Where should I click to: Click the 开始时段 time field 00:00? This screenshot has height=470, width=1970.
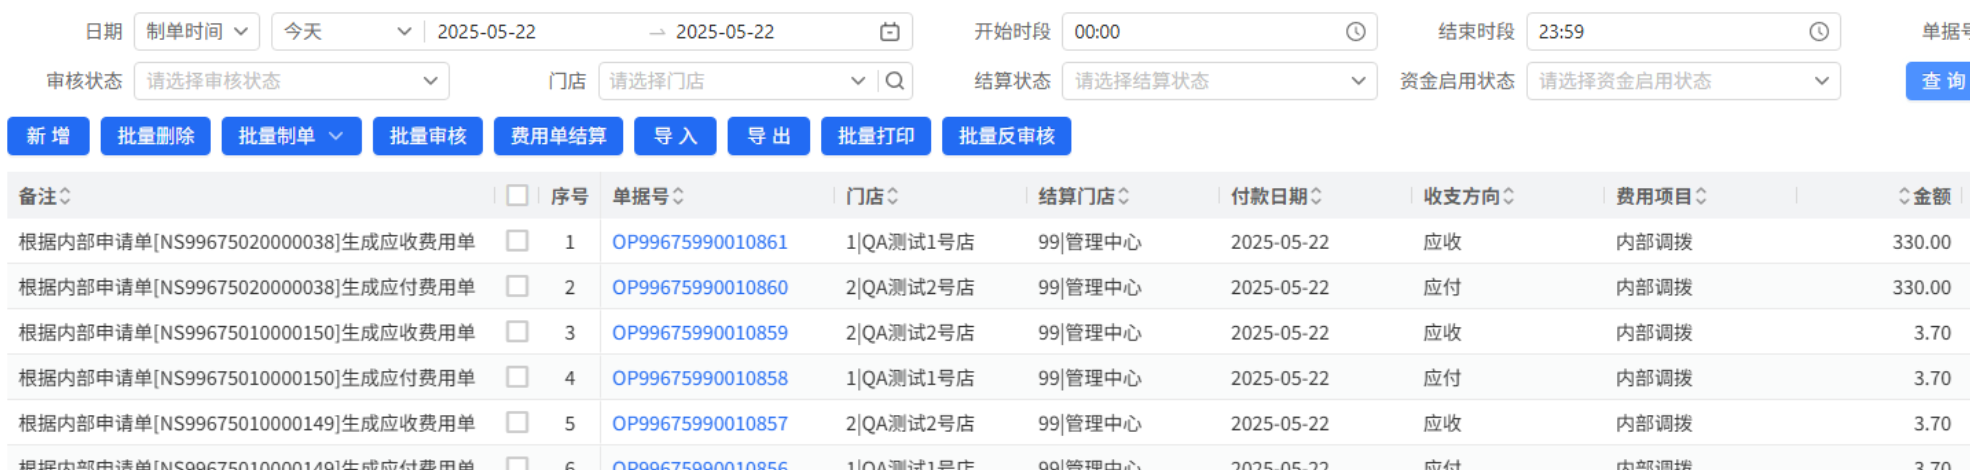(1219, 32)
